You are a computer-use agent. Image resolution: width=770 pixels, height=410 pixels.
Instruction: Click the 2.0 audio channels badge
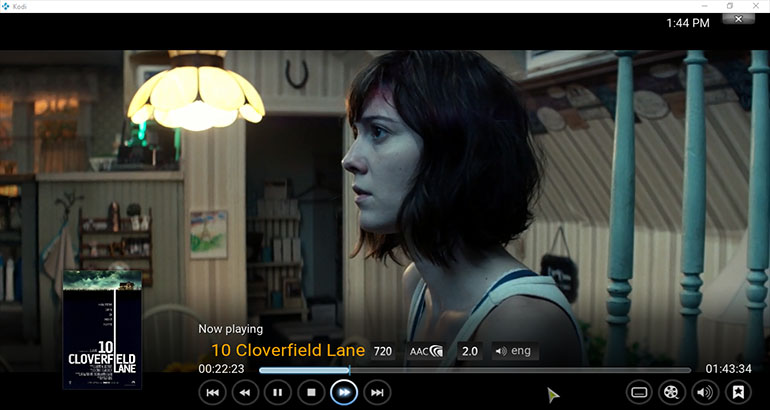click(470, 351)
